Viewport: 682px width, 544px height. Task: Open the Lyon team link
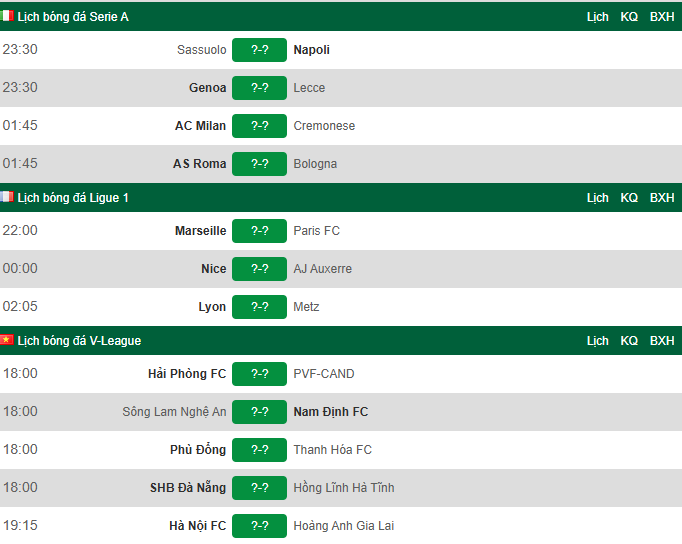pyautogui.click(x=212, y=307)
